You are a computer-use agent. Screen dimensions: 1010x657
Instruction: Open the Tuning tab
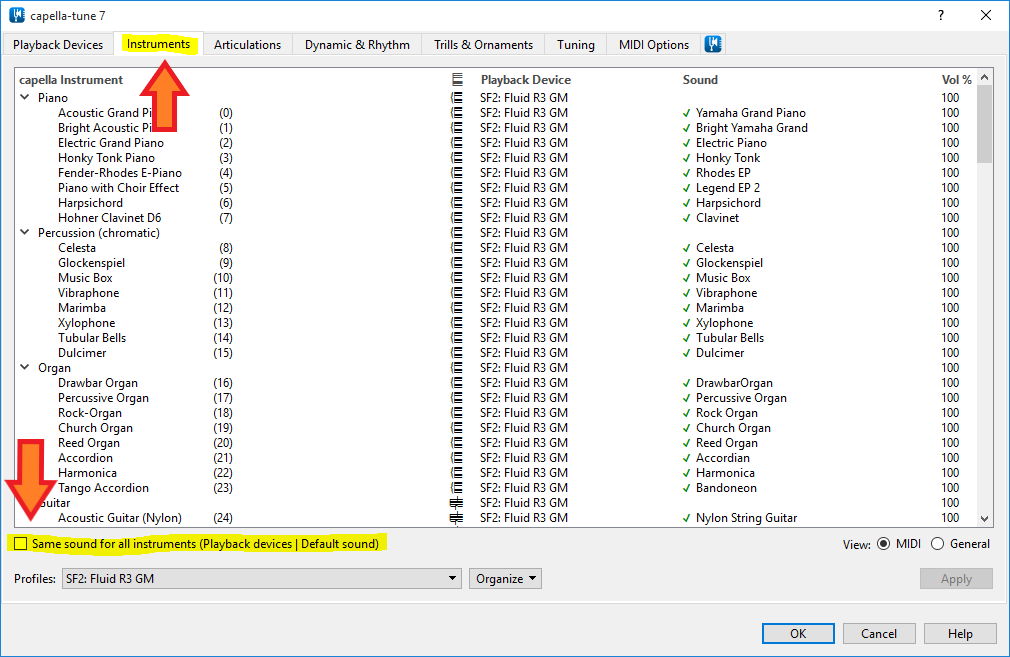[x=576, y=44]
